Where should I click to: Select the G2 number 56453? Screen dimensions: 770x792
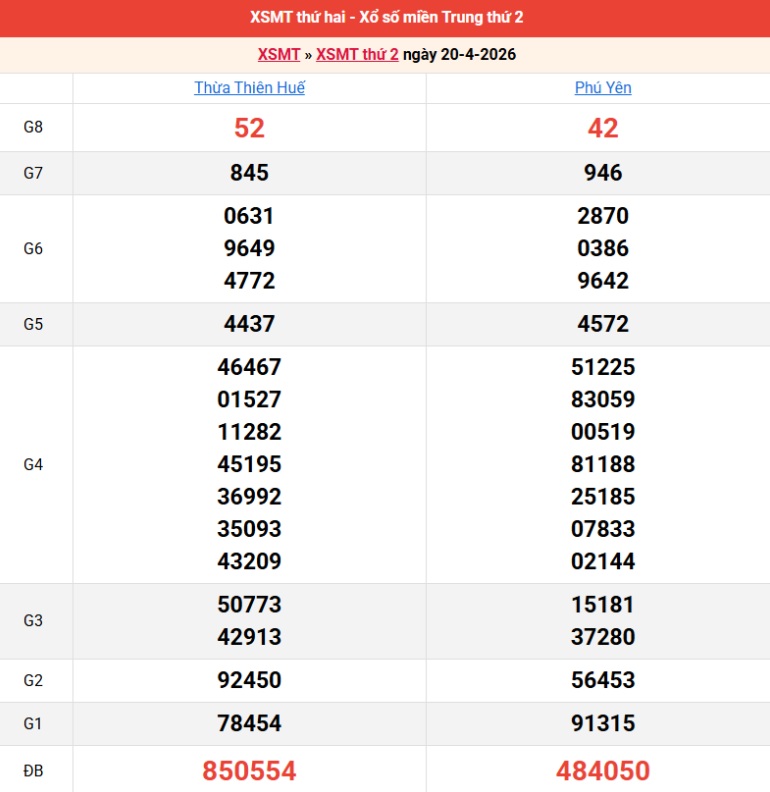click(x=603, y=680)
